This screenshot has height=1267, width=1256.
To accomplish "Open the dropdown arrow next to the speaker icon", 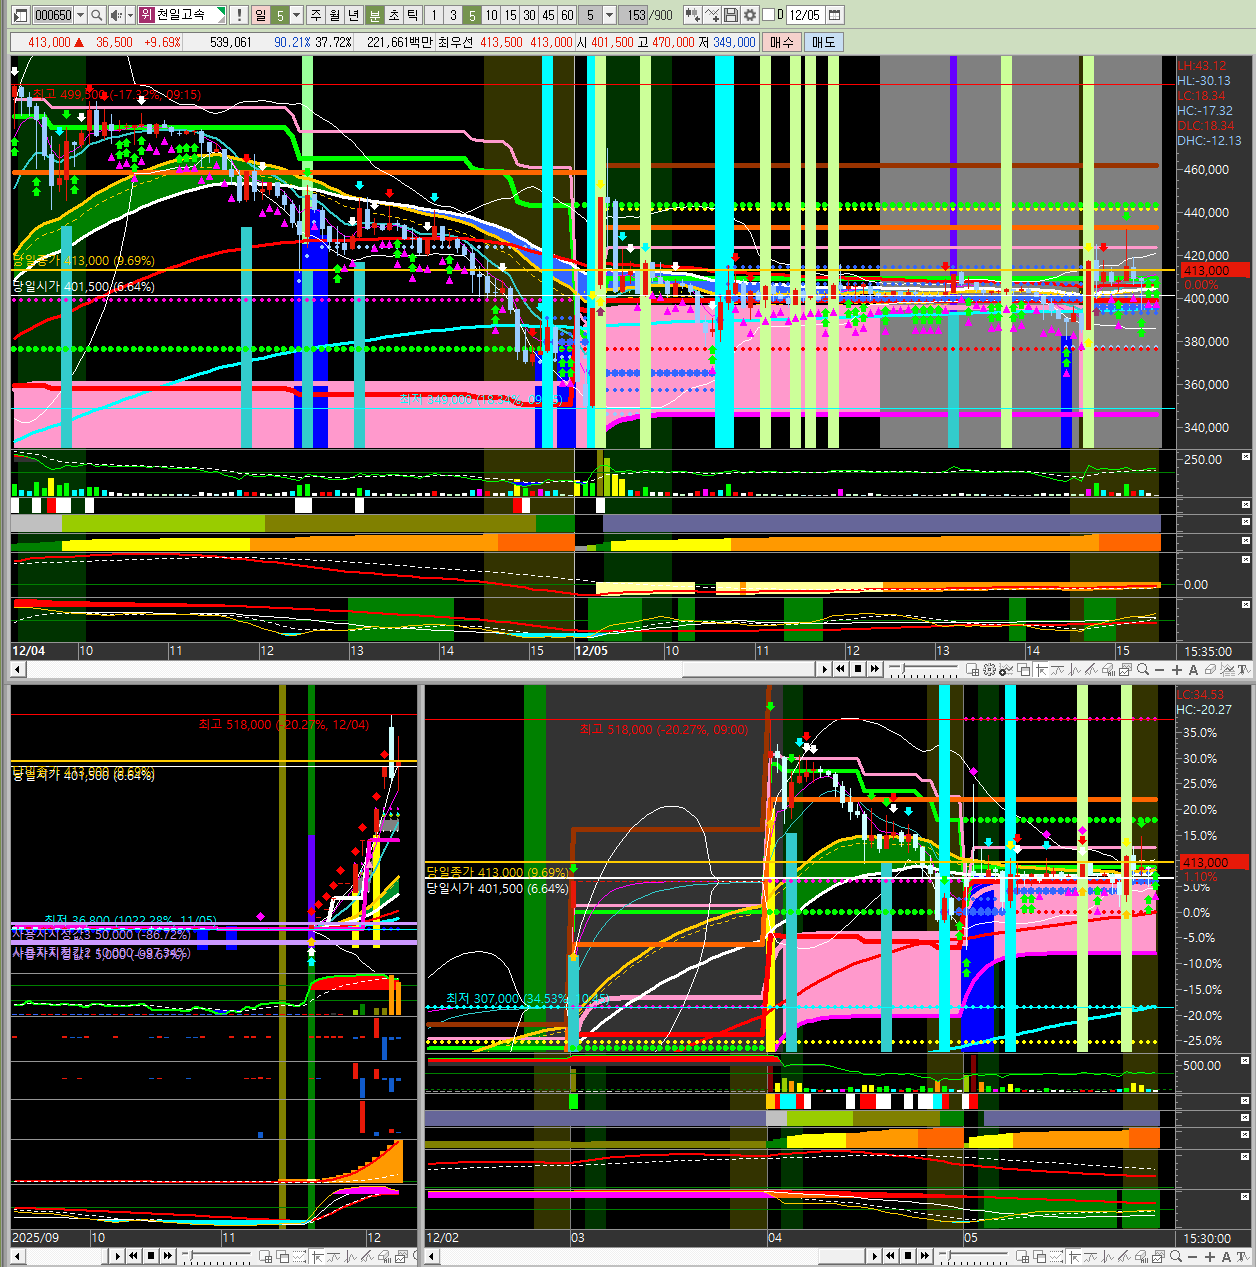I will pos(130,15).
